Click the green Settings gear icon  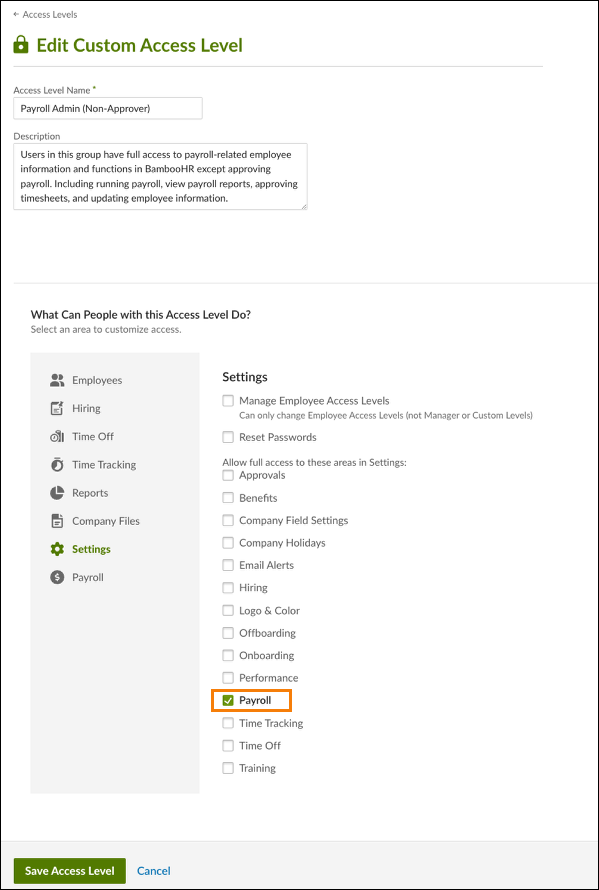(x=57, y=549)
